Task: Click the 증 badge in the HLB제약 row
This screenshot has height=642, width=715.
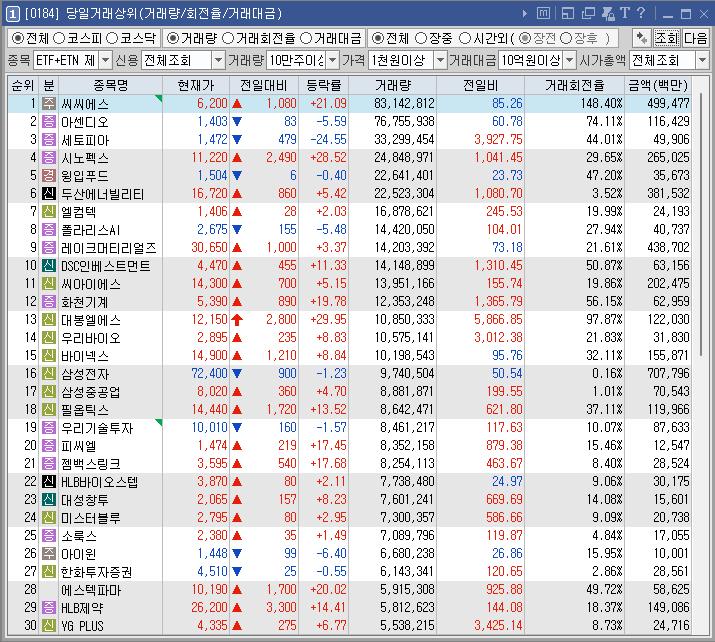Action: tap(49, 607)
